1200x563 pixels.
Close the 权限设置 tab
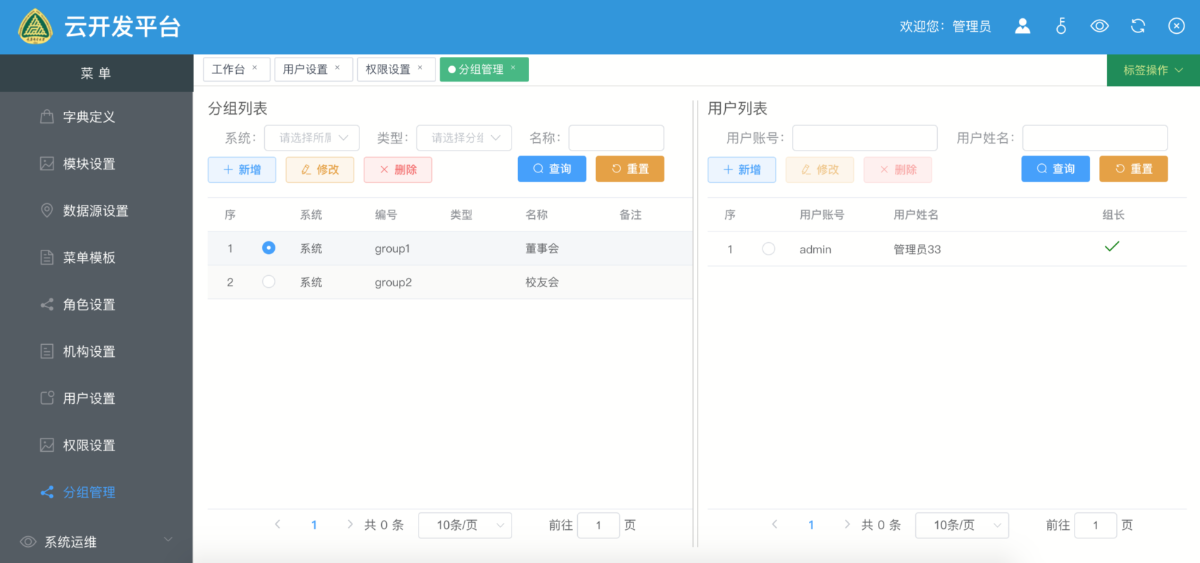click(x=420, y=68)
